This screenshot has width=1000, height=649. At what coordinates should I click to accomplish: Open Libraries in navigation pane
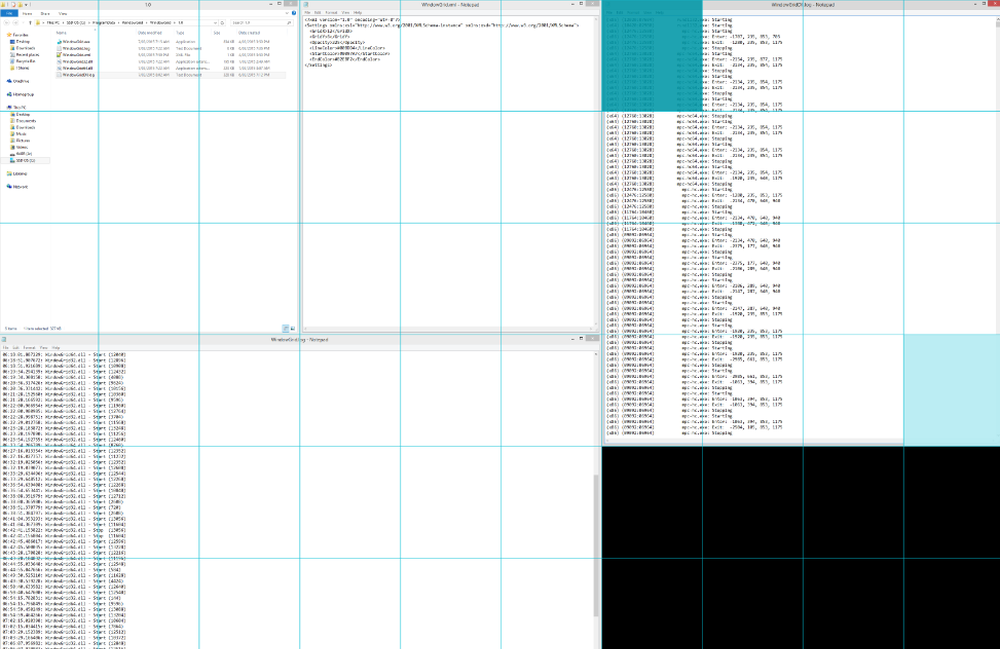[17, 173]
